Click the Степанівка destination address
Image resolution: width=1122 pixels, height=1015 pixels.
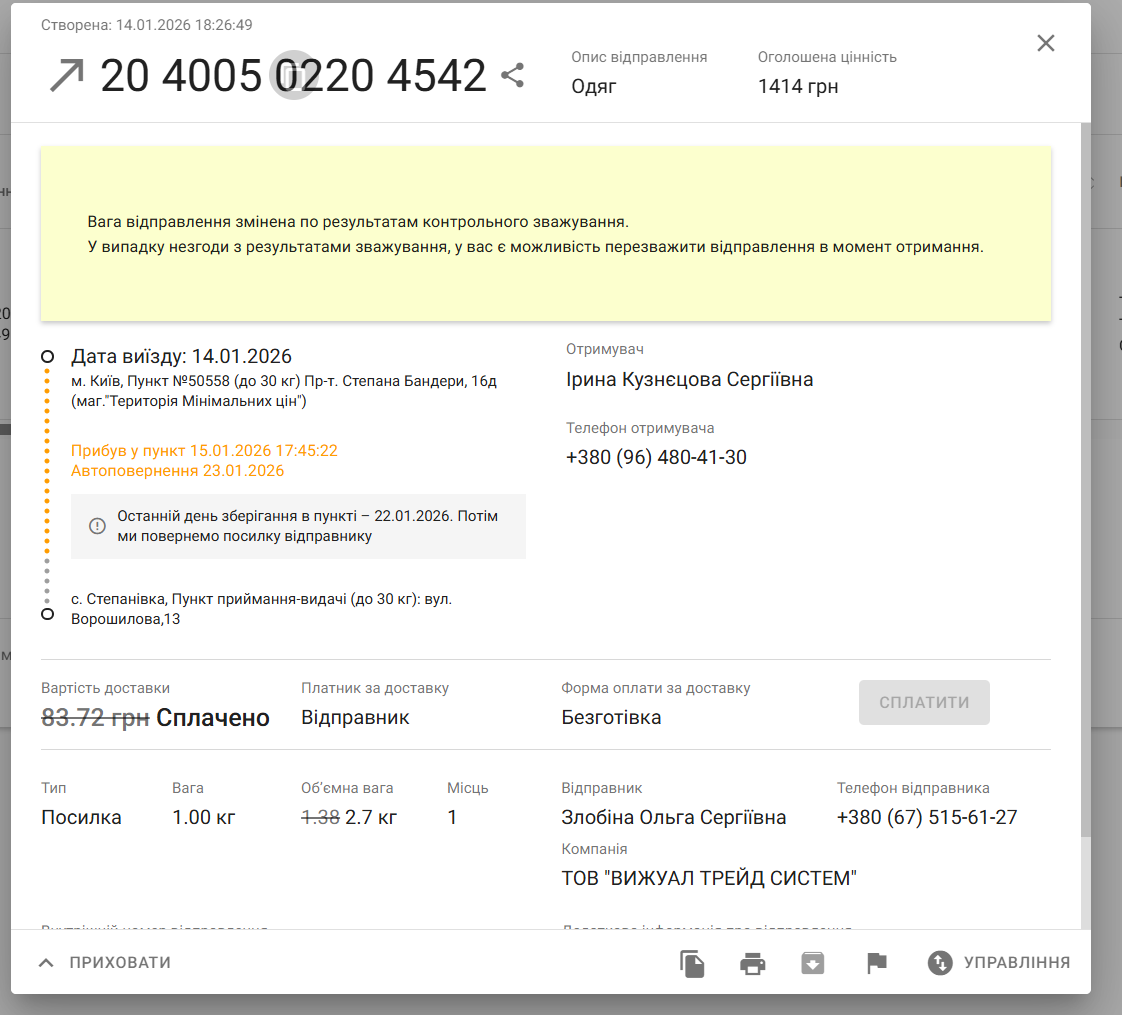261,609
